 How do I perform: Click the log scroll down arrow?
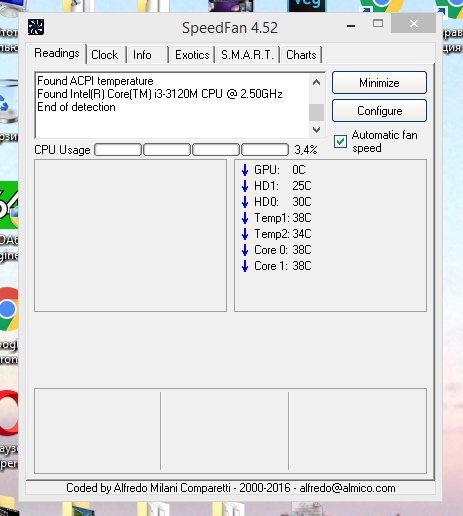coord(316,130)
